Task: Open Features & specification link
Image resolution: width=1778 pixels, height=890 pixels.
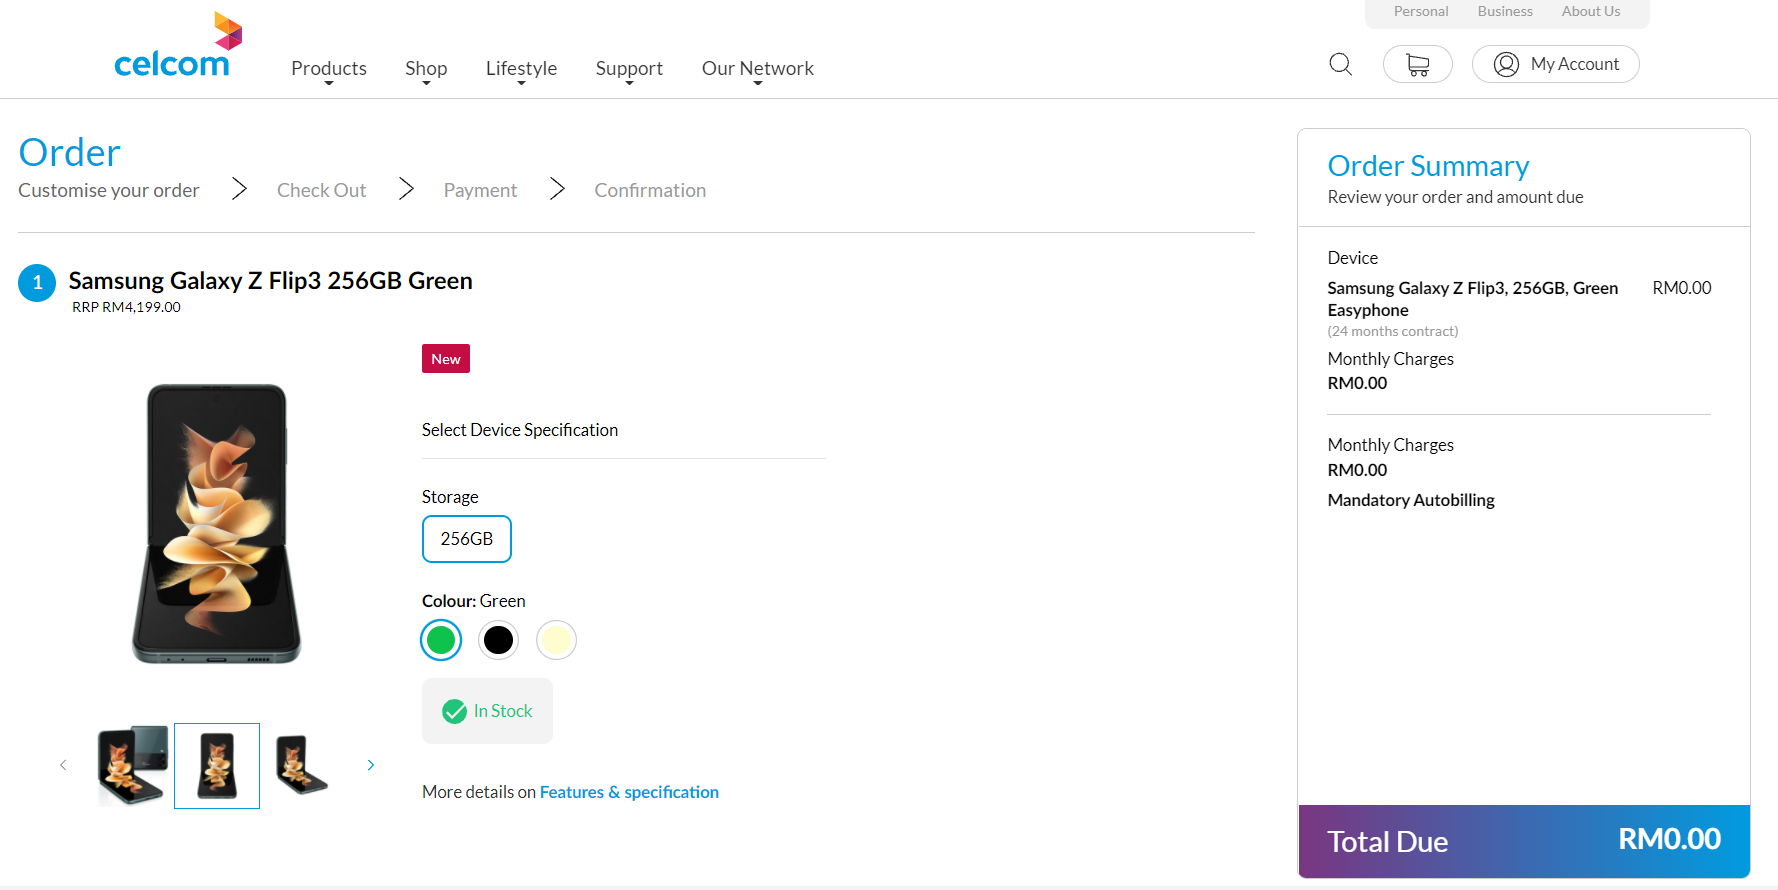Action: click(x=629, y=792)
